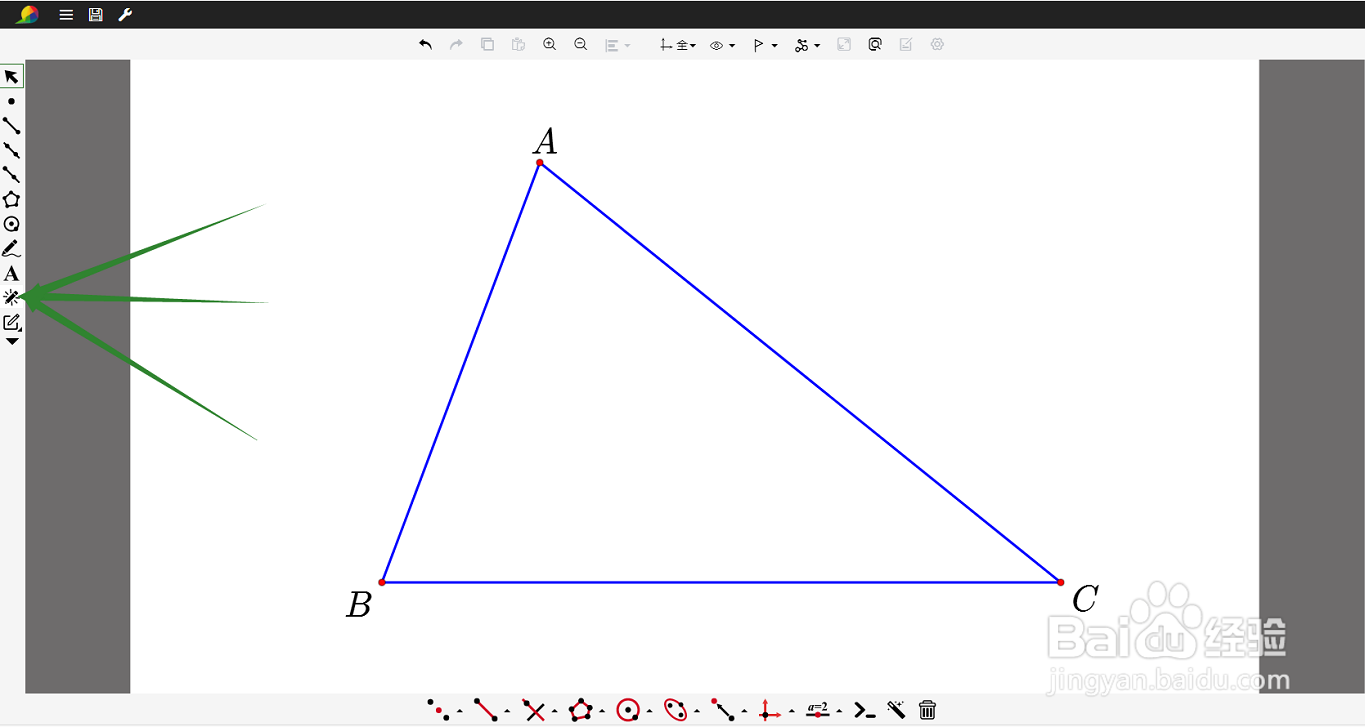Redo the undone action

pyautogui.click(x=457, y=45)
